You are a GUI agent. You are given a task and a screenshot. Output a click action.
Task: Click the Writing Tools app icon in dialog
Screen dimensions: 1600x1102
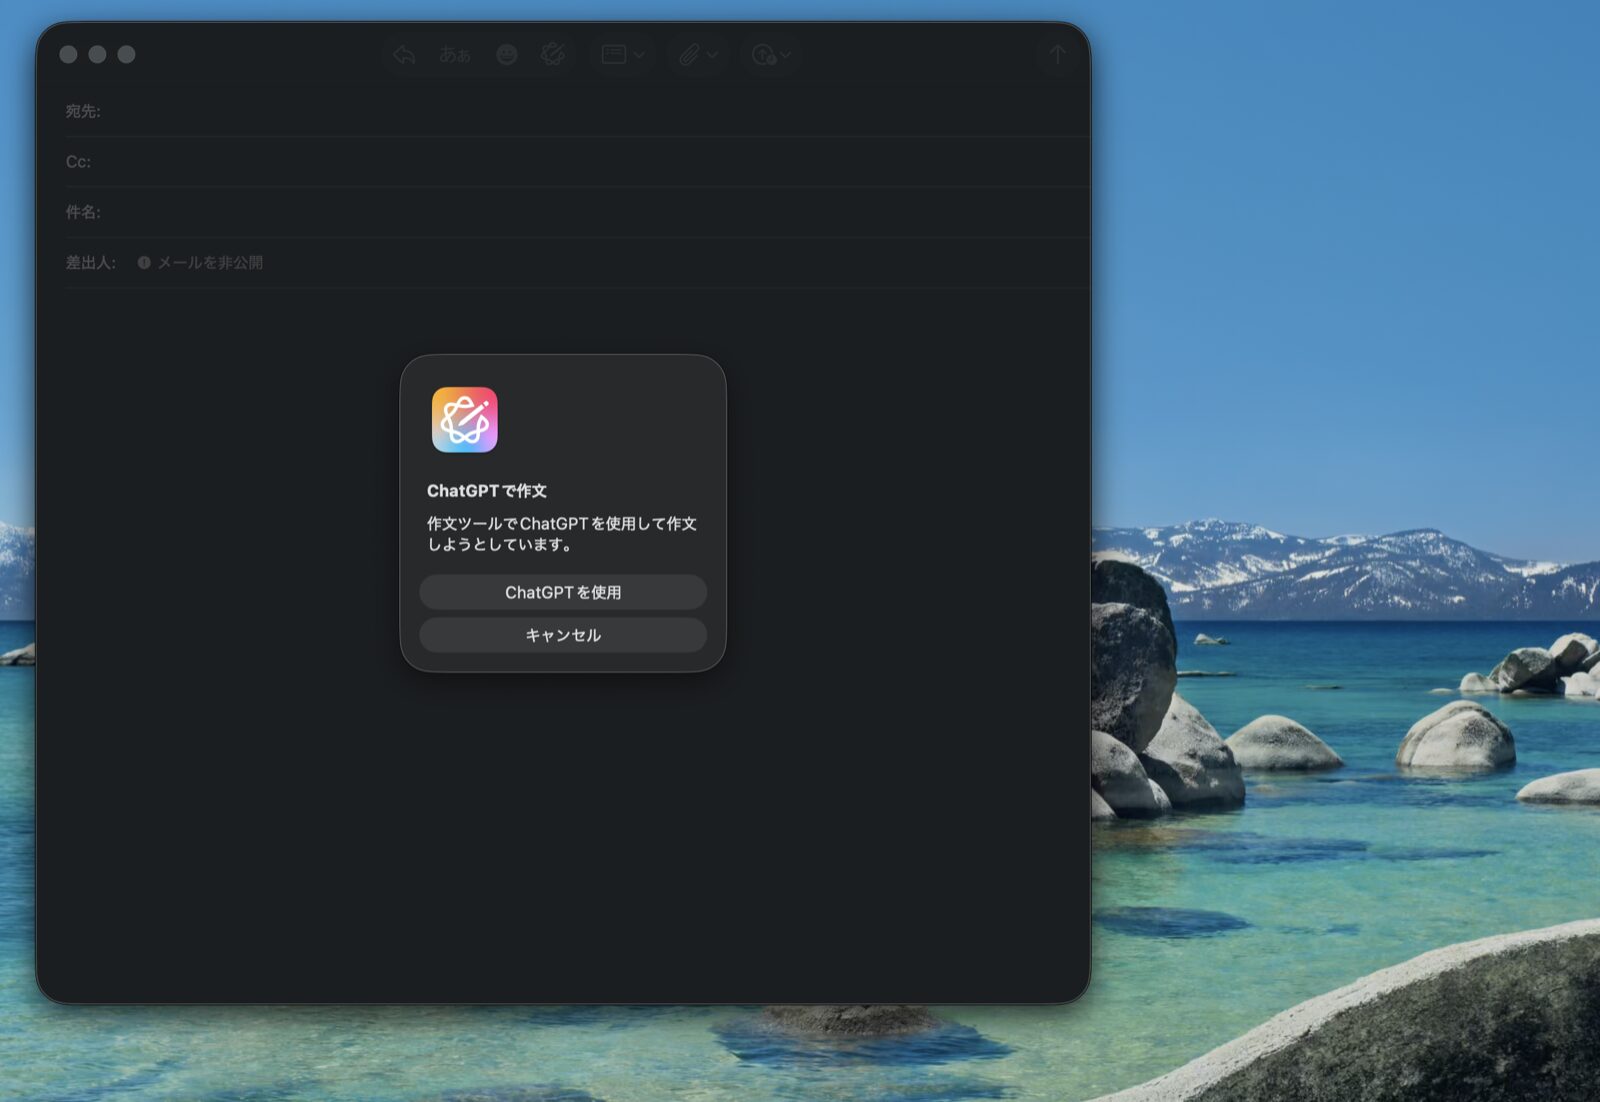[x=465, y=420]
